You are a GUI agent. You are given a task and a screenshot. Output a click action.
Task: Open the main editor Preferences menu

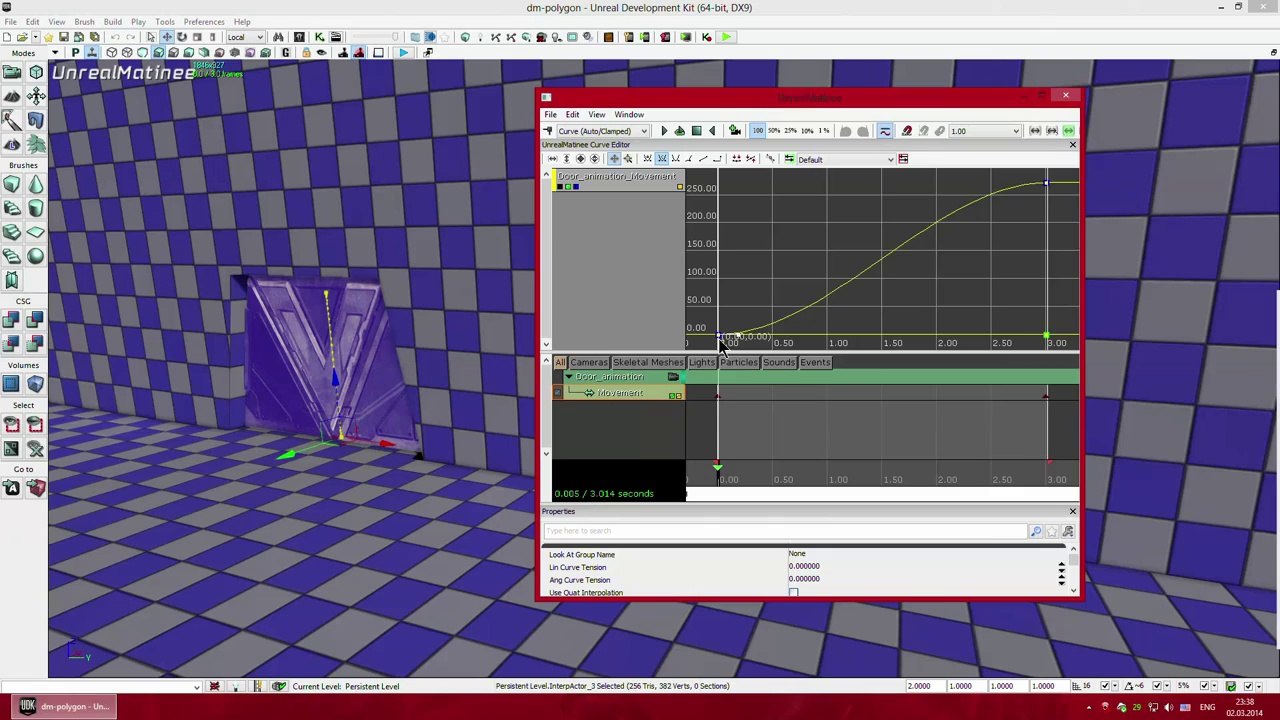pyautogui.click(x=204, y=22)
